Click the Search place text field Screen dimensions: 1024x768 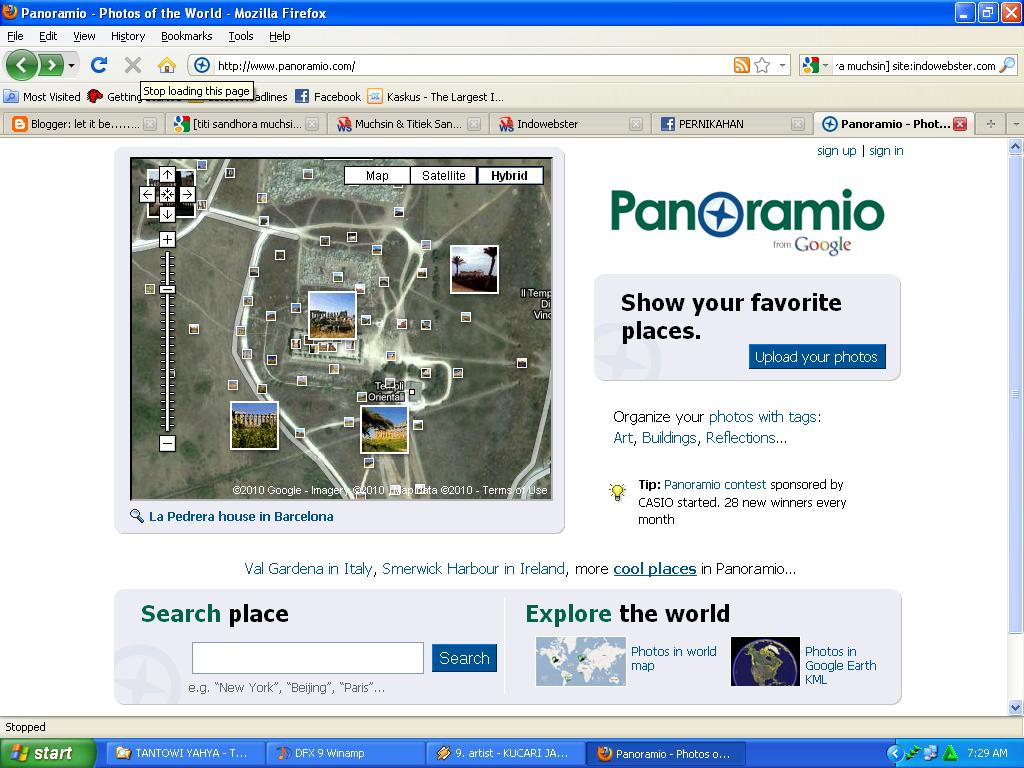[x=308, y=658]
